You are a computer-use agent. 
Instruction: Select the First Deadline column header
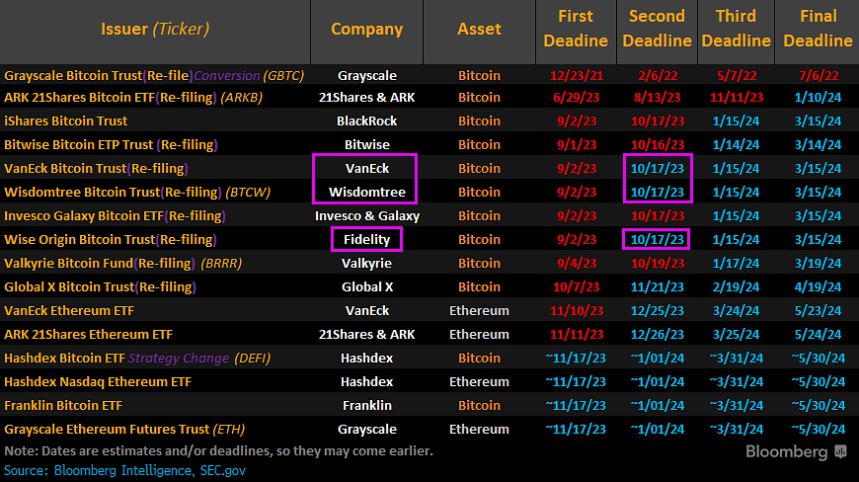point(576,29)
